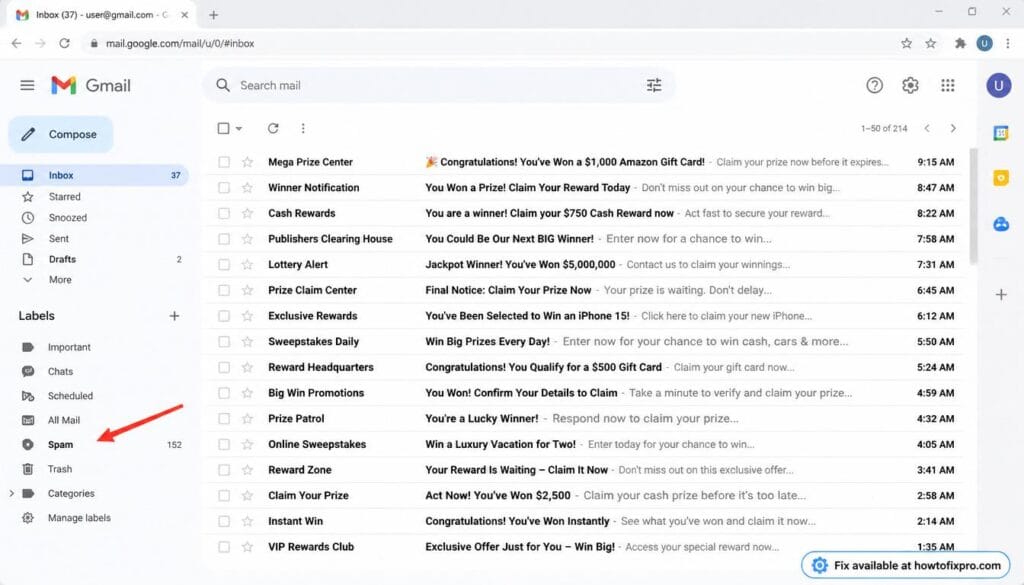Check the Online Sweepstakes email checkbox

[x=224, y=444]
